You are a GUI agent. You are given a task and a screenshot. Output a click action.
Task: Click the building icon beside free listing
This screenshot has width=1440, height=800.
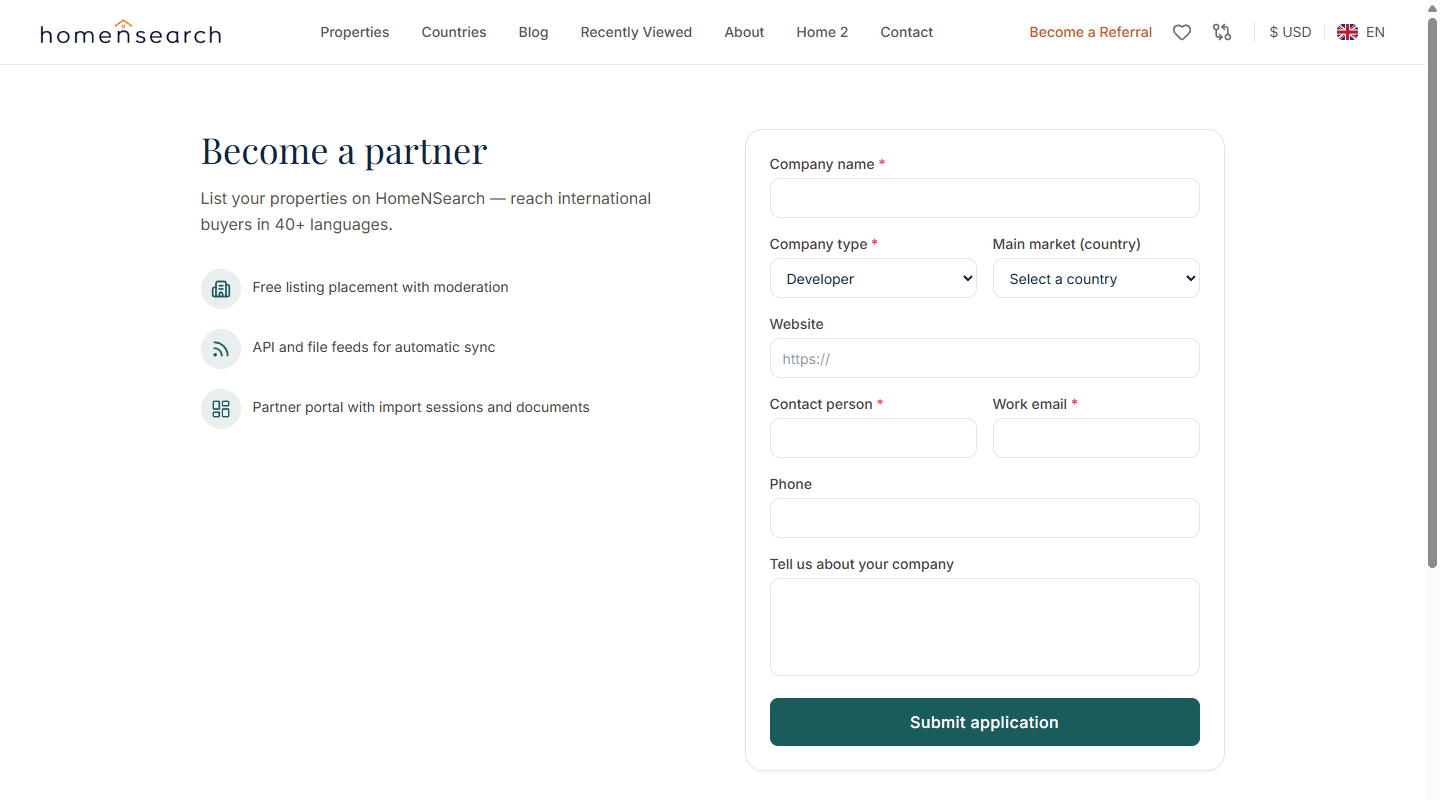(x=221, y=289)
